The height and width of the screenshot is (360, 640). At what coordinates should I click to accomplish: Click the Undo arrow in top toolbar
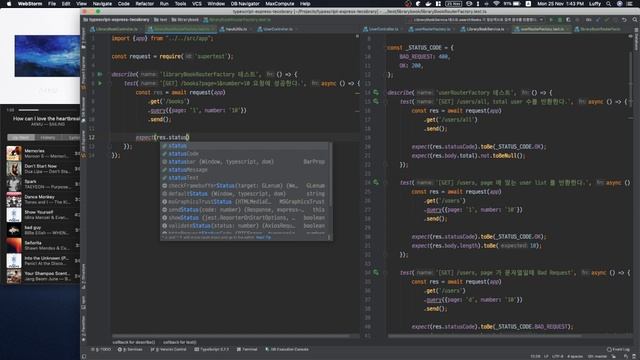(x=624, y=20)
